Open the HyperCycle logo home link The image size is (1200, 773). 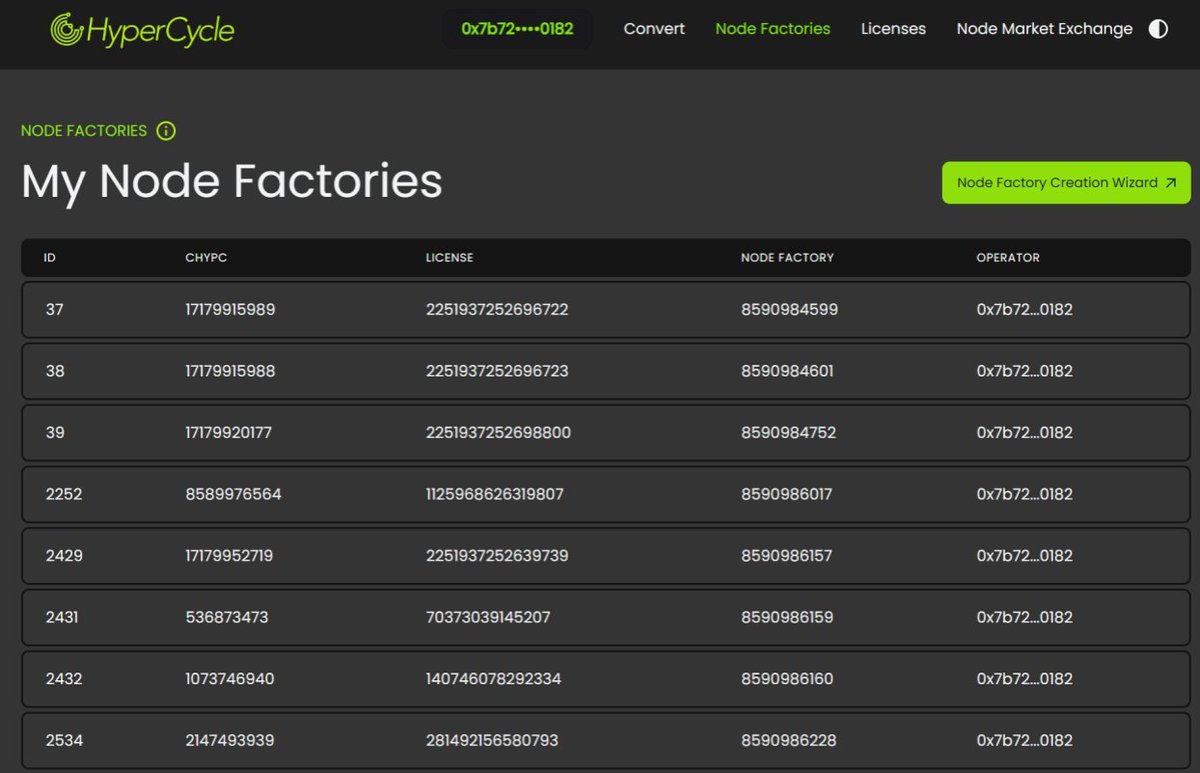tap(142, 30)
